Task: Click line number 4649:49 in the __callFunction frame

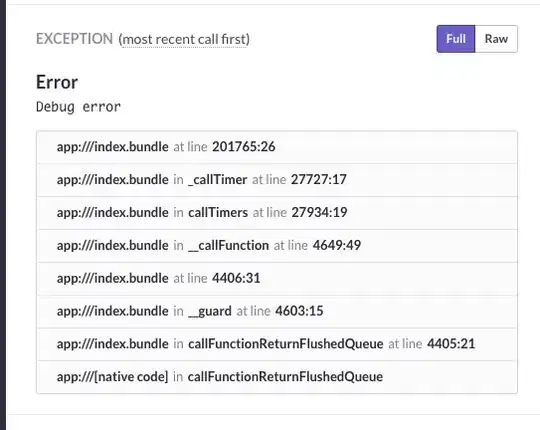Action: point(337,245)
